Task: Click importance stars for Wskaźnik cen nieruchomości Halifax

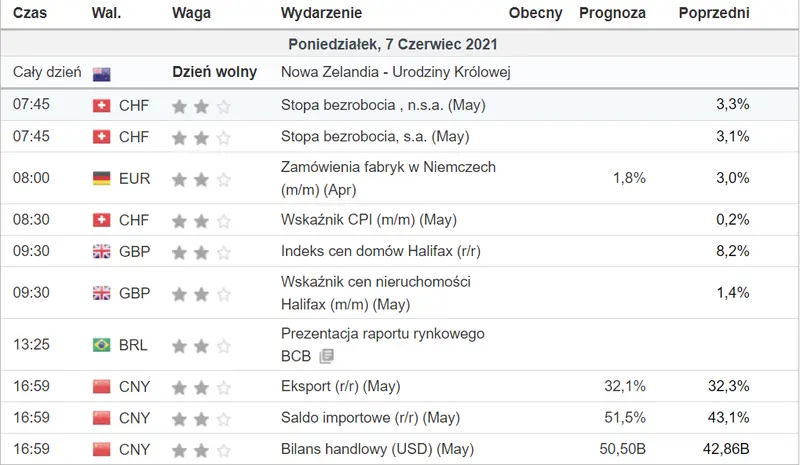Action: coord(201,294)
